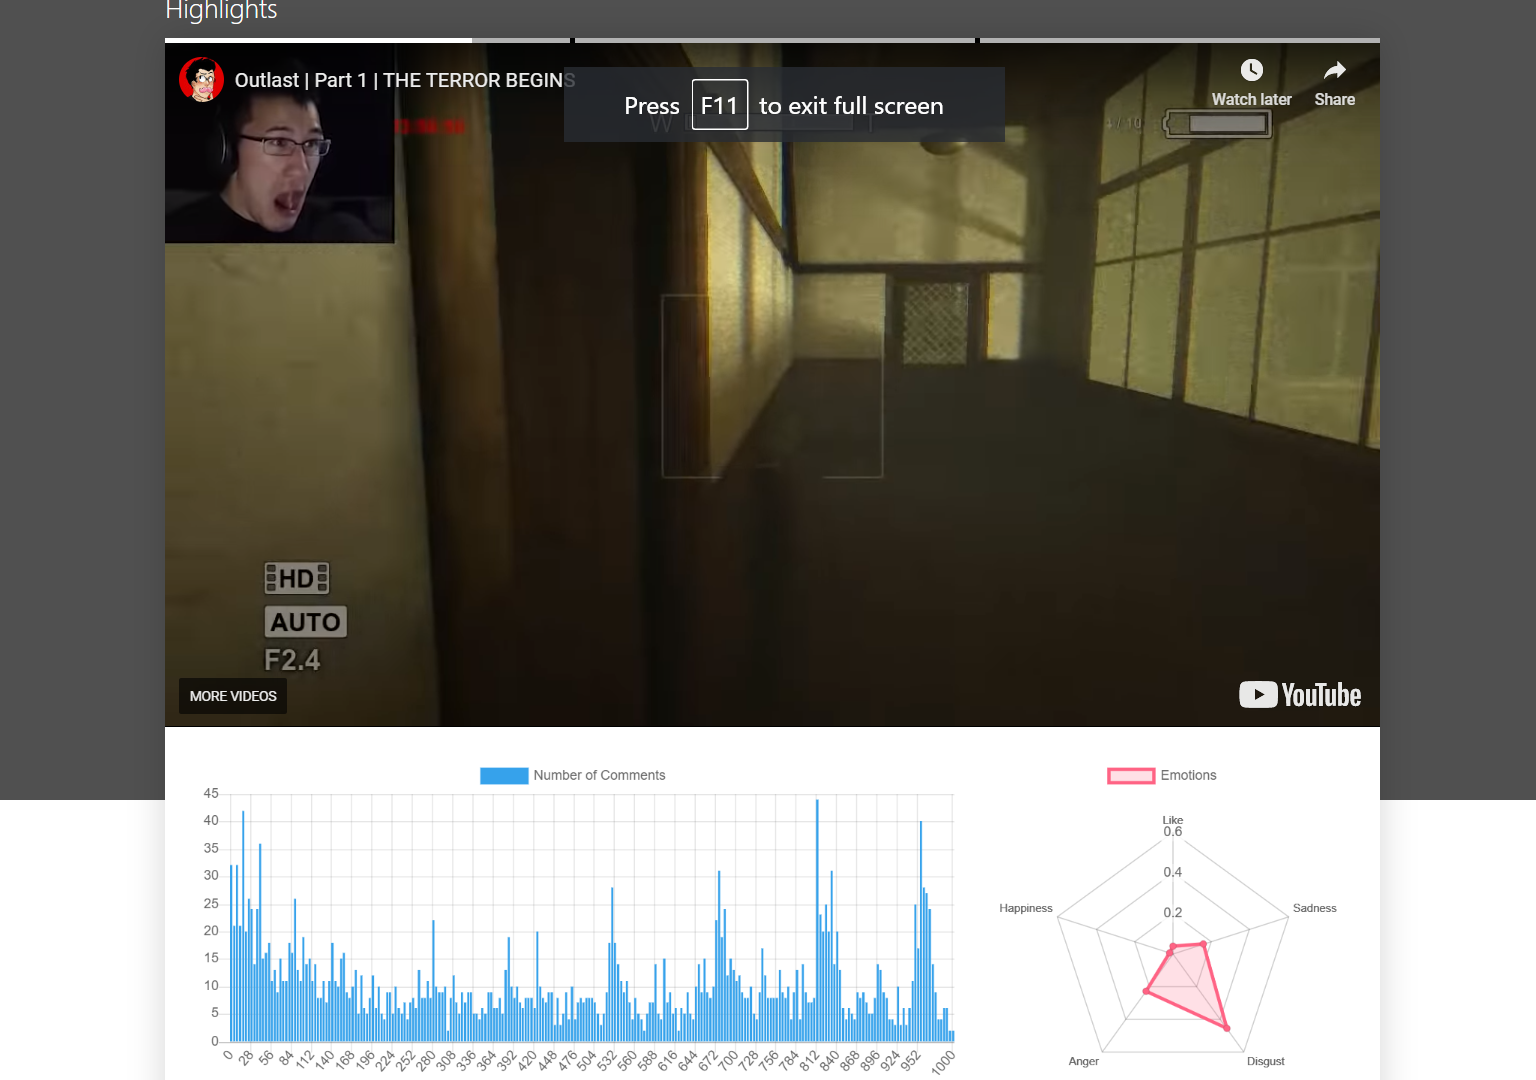Click the Happiness axis label
Screen dimensions: 1536x1080
click(1025, 908)
